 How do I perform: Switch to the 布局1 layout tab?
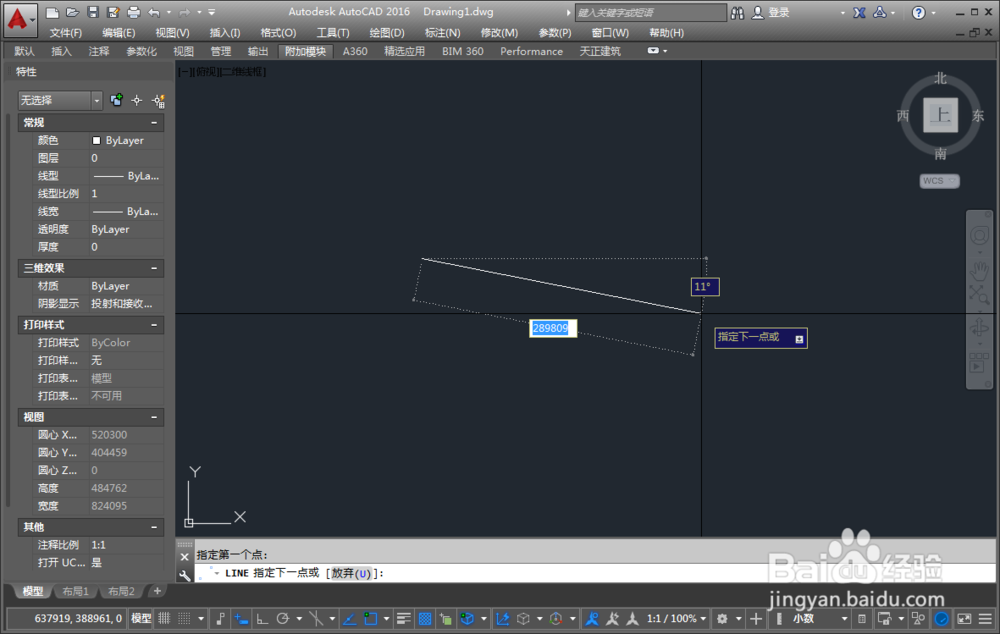(75, 591)
